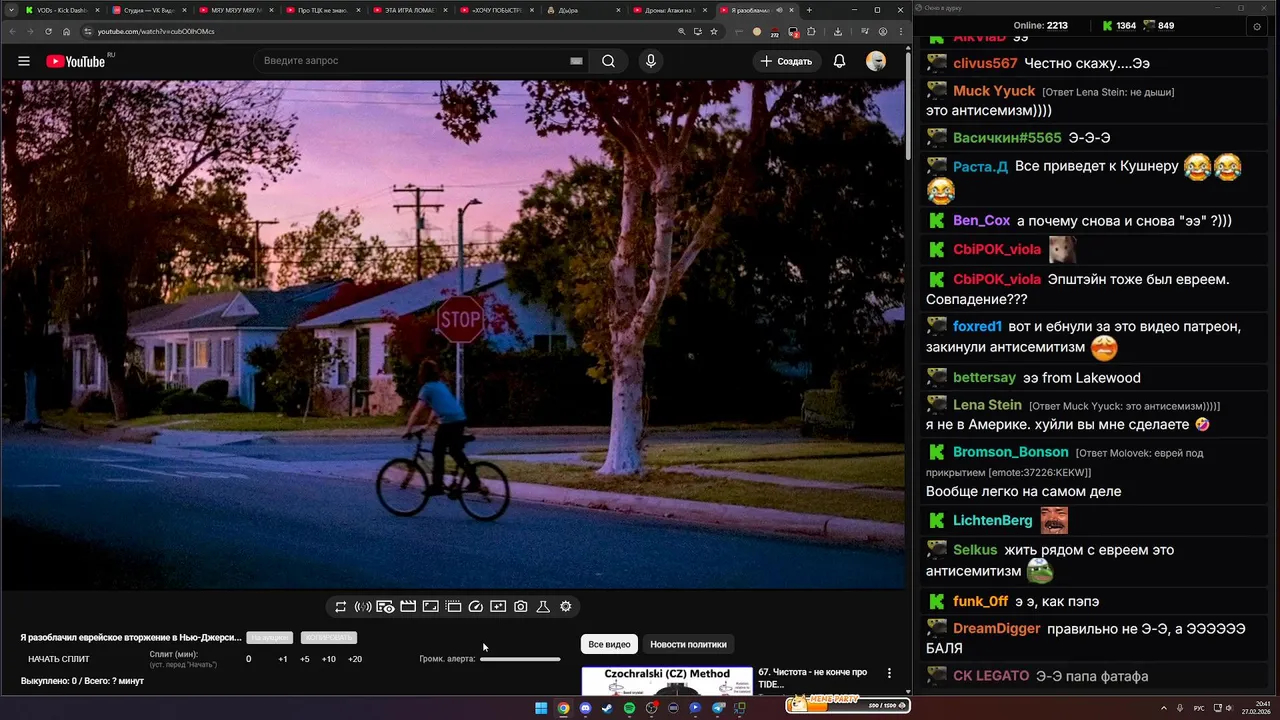Add +1 minute to split
Viewport: 1280px width, 720px height.
pos(283,660)
